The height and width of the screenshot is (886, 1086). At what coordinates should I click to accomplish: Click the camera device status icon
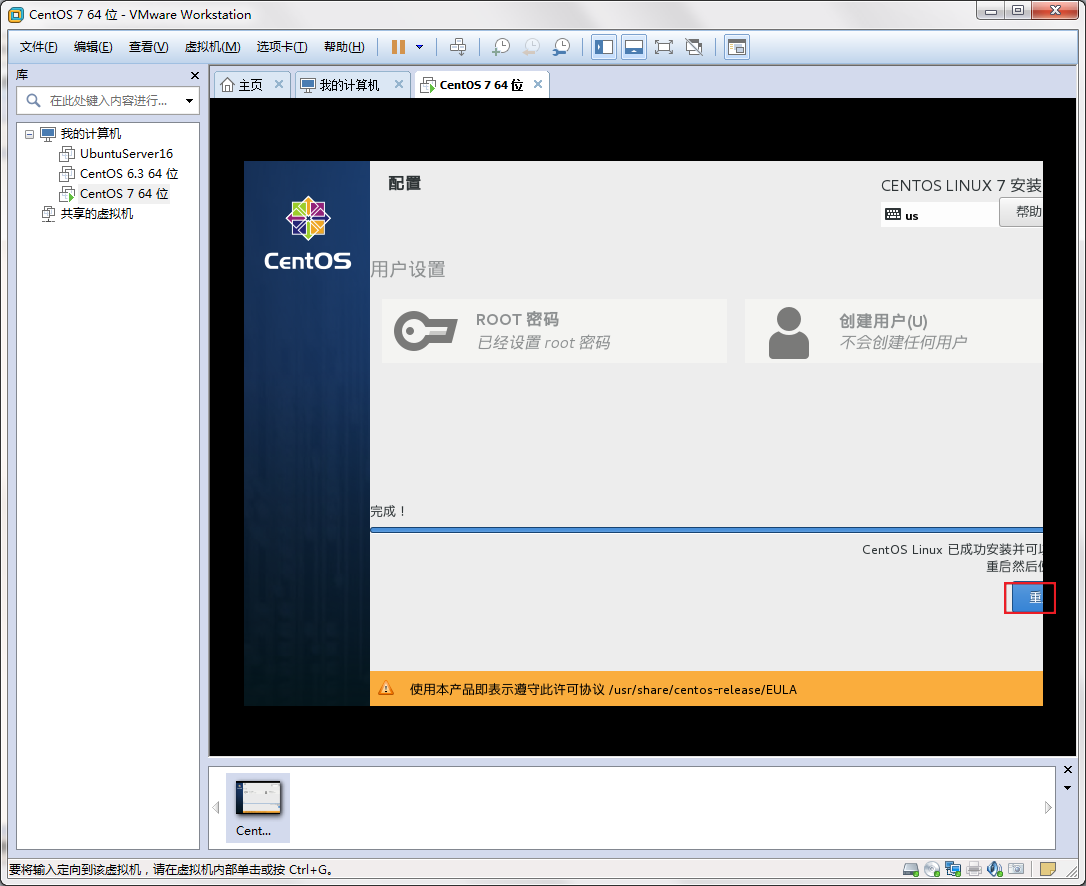click(1016, 869)
